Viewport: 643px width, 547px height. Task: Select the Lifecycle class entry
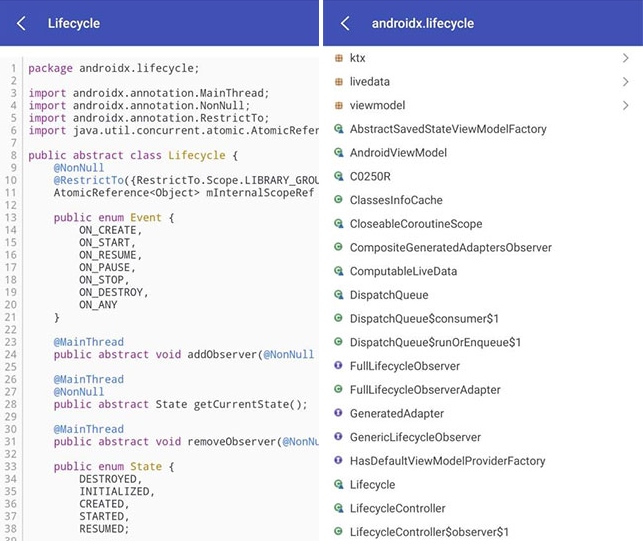coord(372,485)
